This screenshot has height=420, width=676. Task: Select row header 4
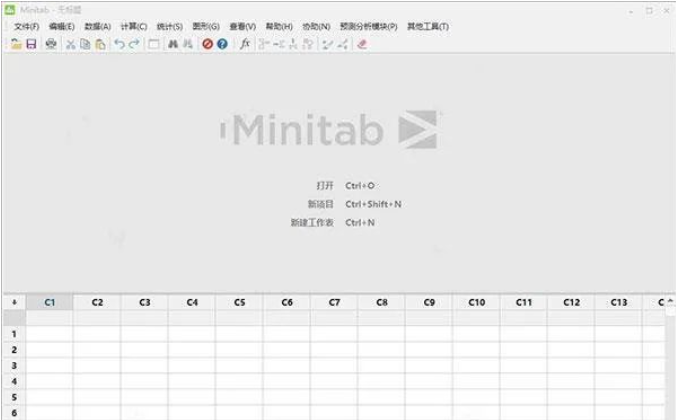click(14, 382)
